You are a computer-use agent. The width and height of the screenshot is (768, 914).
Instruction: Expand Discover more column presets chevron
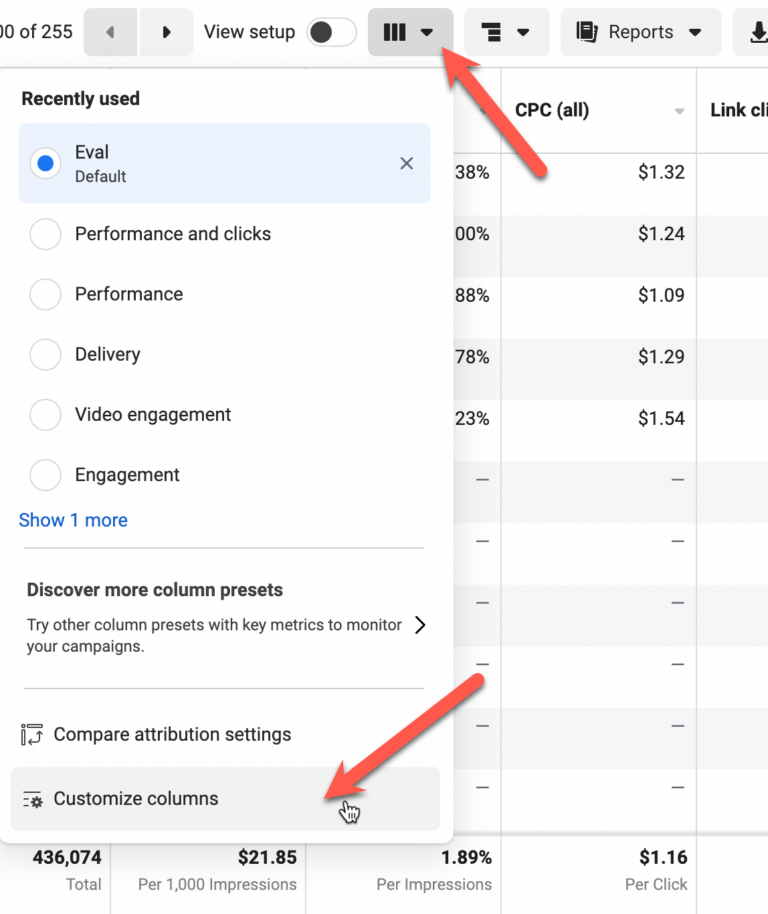tap(420, 625)
